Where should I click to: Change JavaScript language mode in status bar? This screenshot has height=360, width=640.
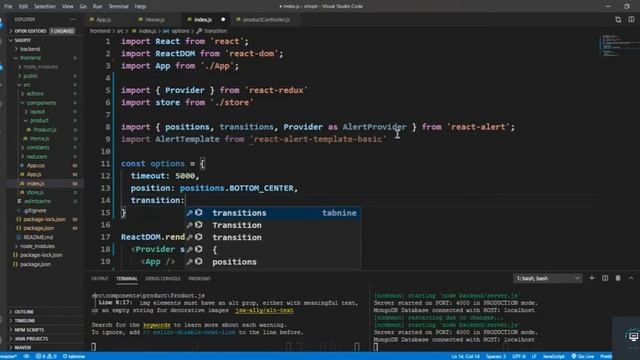pyautogui.click(x=553, y=356)
